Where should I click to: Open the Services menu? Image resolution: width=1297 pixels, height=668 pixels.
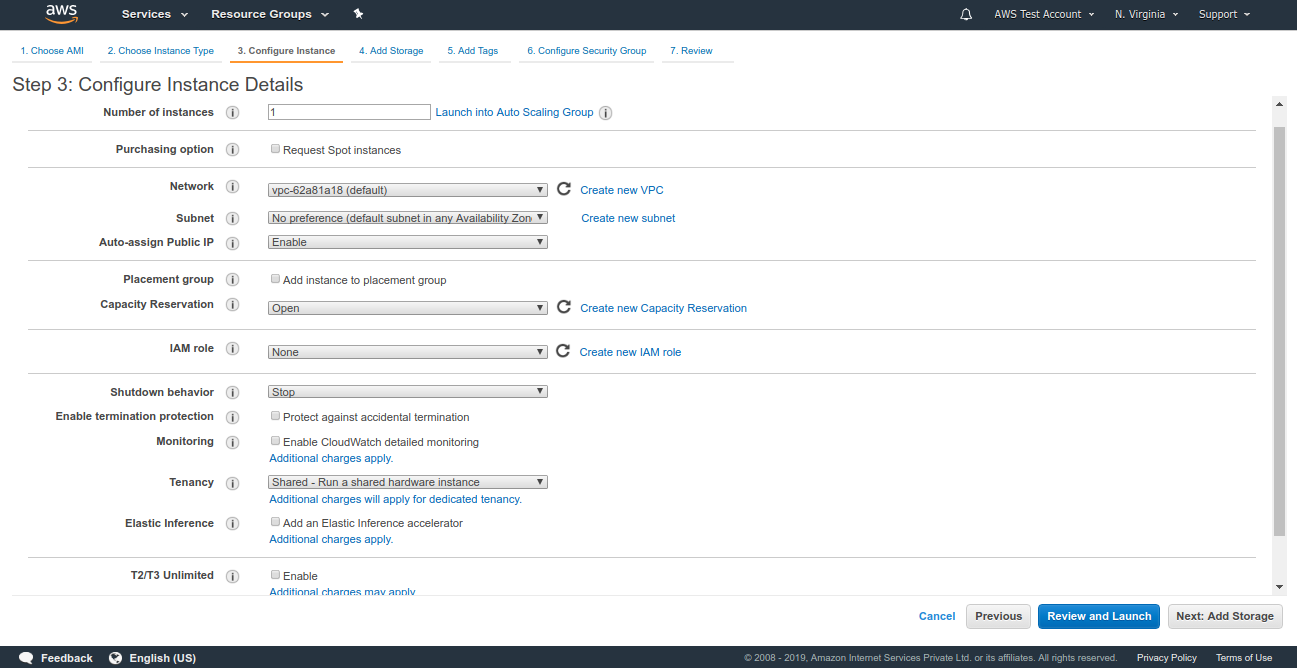(x=154, y=14)
